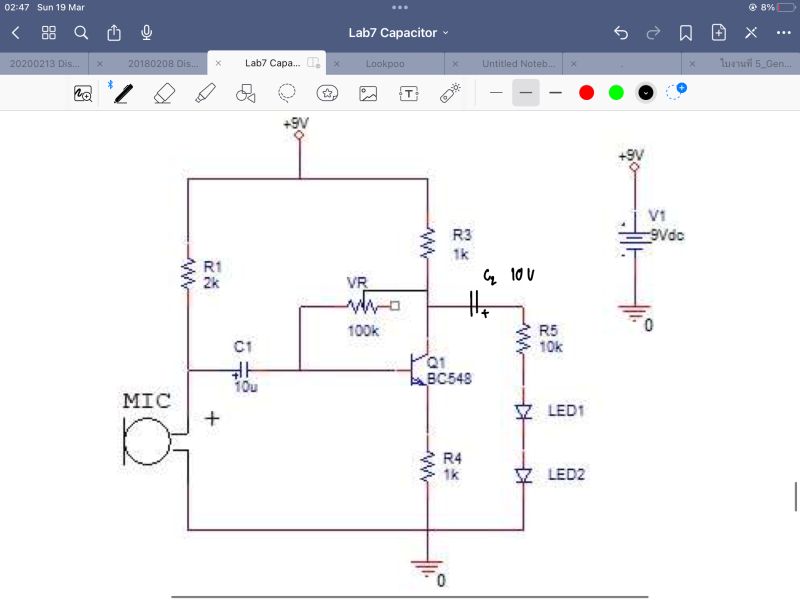Select the thin stroke thickness
The image size is (800, 600).
(496, 93)
